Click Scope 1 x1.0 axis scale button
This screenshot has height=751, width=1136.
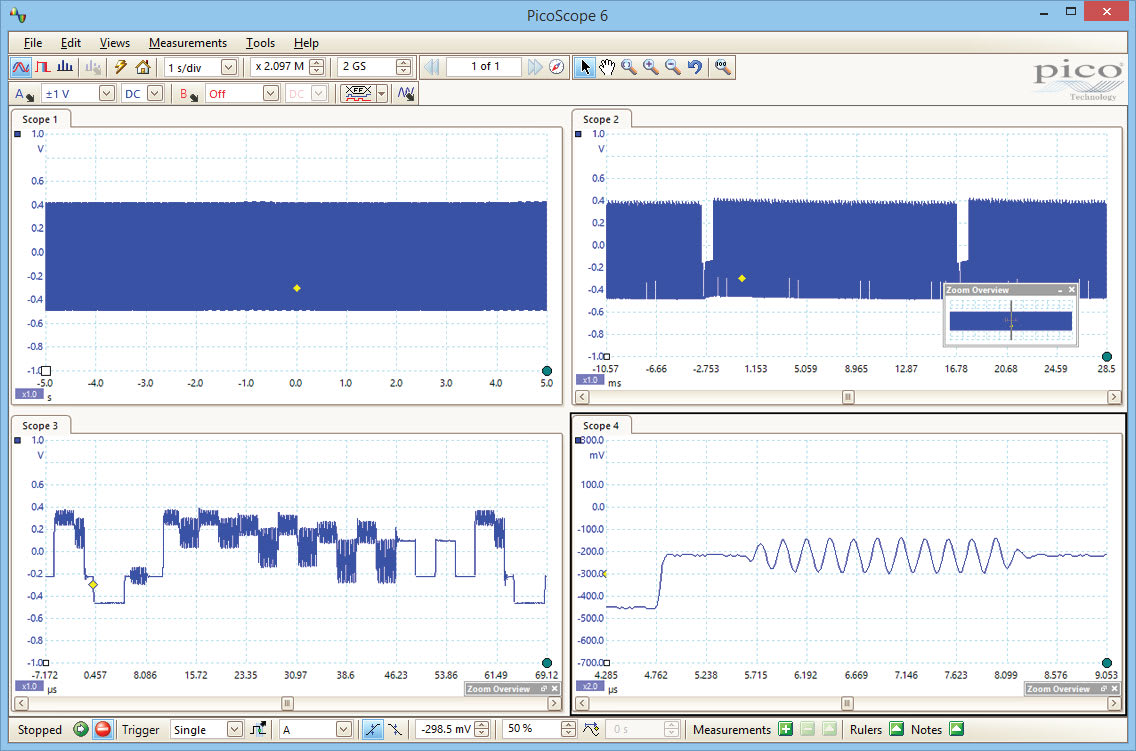pos(29,394)
